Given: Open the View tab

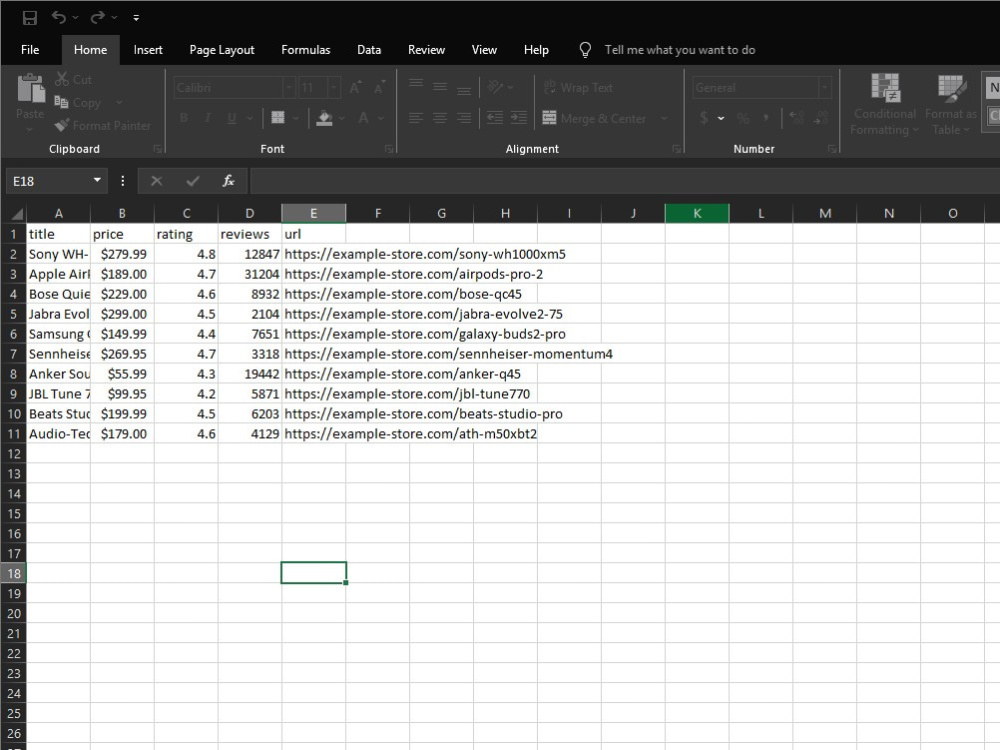Looking at the screenshot, I should coord(484,50).
